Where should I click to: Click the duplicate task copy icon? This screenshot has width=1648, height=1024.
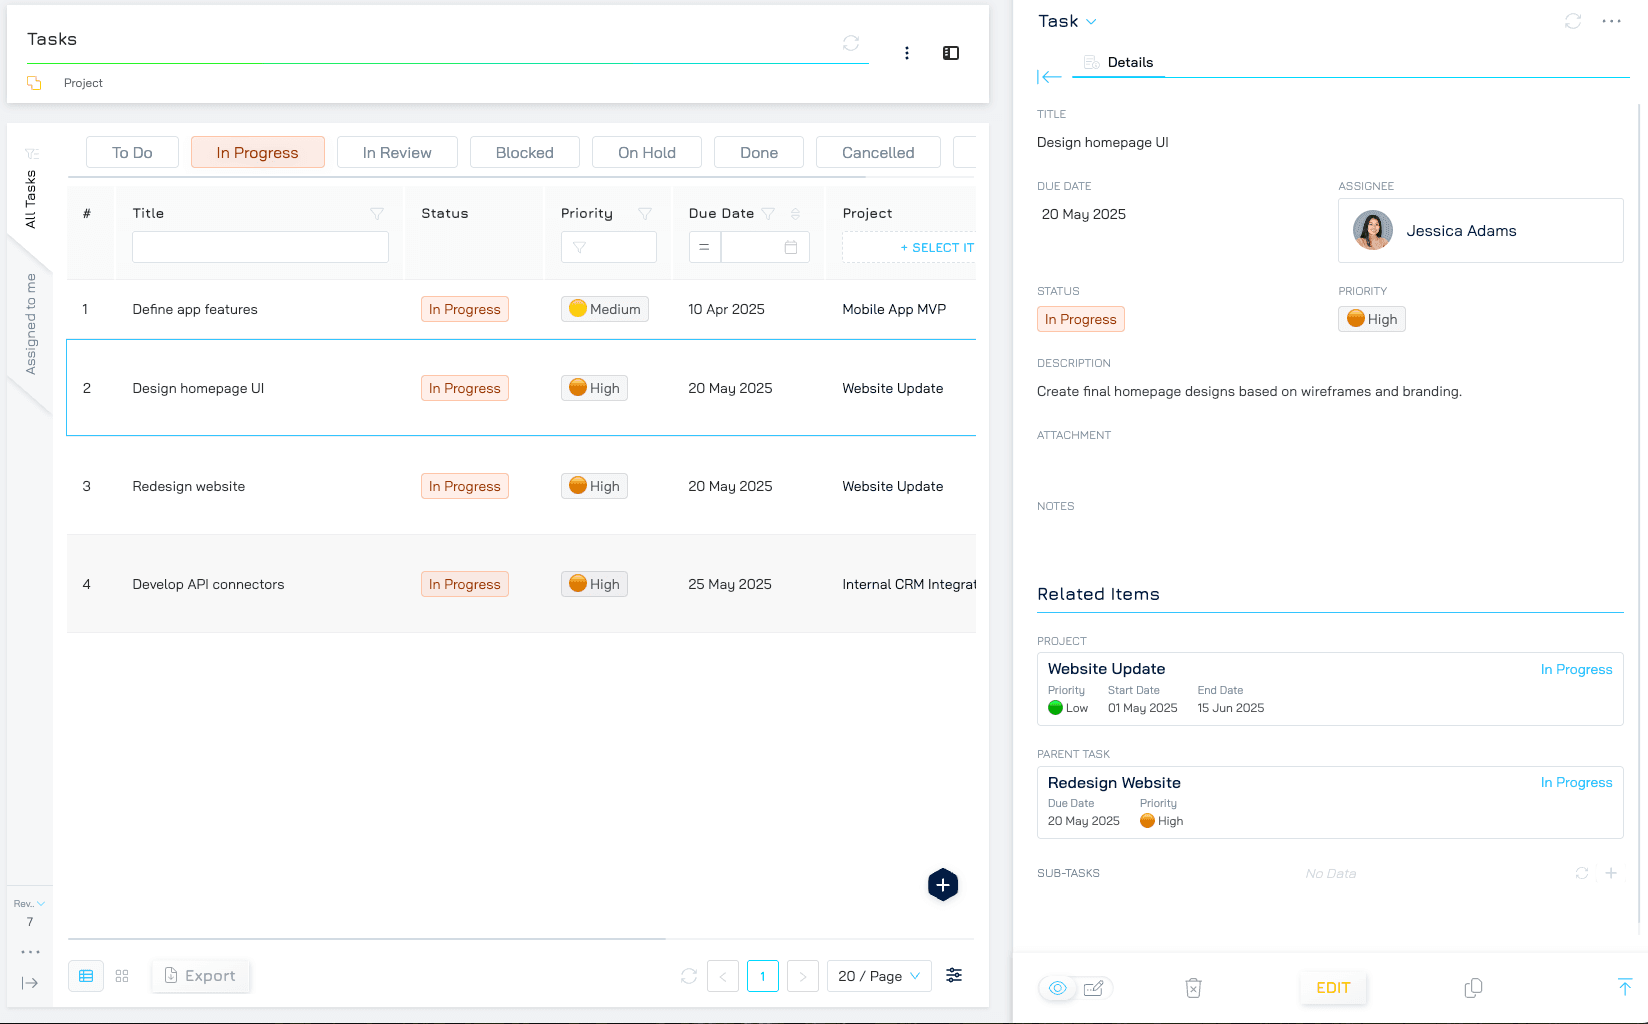(x=1473, y=988)
